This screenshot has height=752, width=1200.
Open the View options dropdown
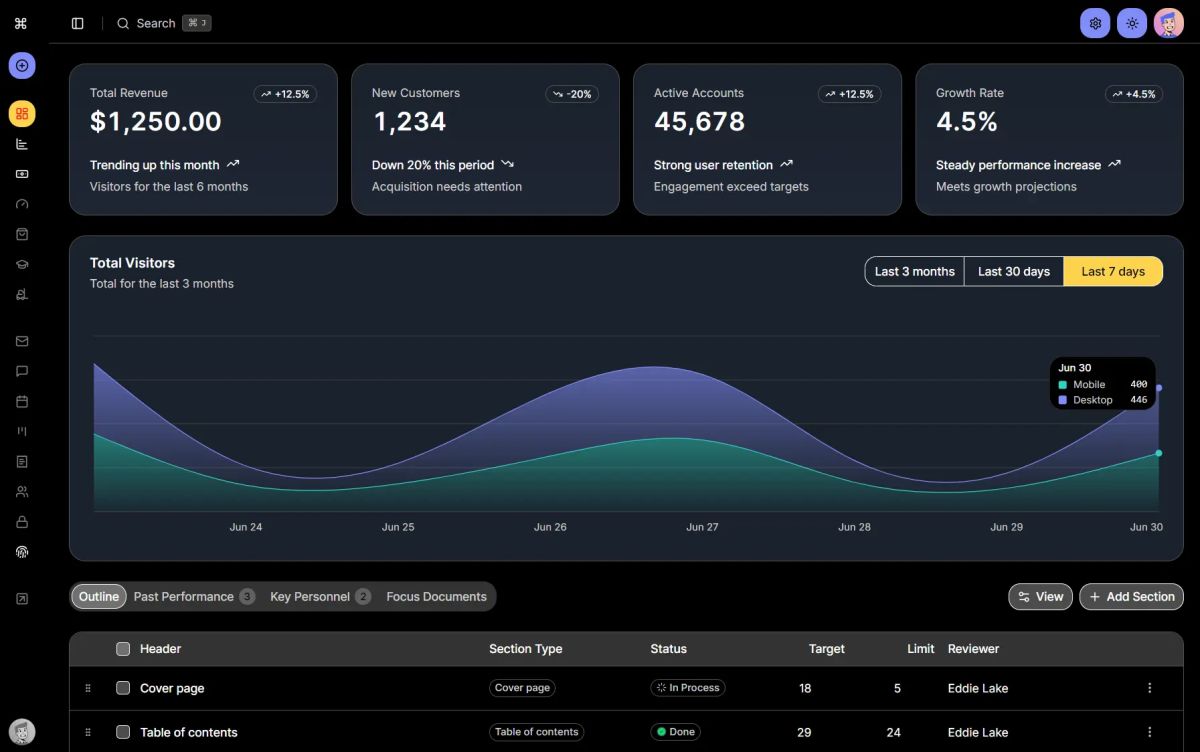tap(1040, 596)
